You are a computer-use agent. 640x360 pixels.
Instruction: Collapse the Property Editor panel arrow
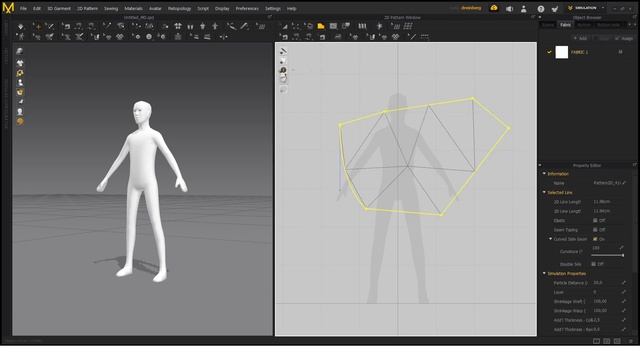coord(540,165)
